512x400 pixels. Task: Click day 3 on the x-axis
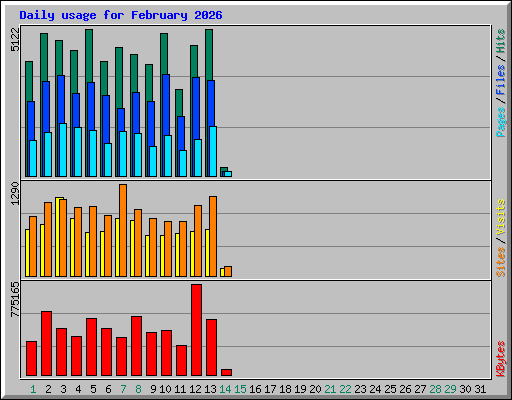(x=63, y=389)
